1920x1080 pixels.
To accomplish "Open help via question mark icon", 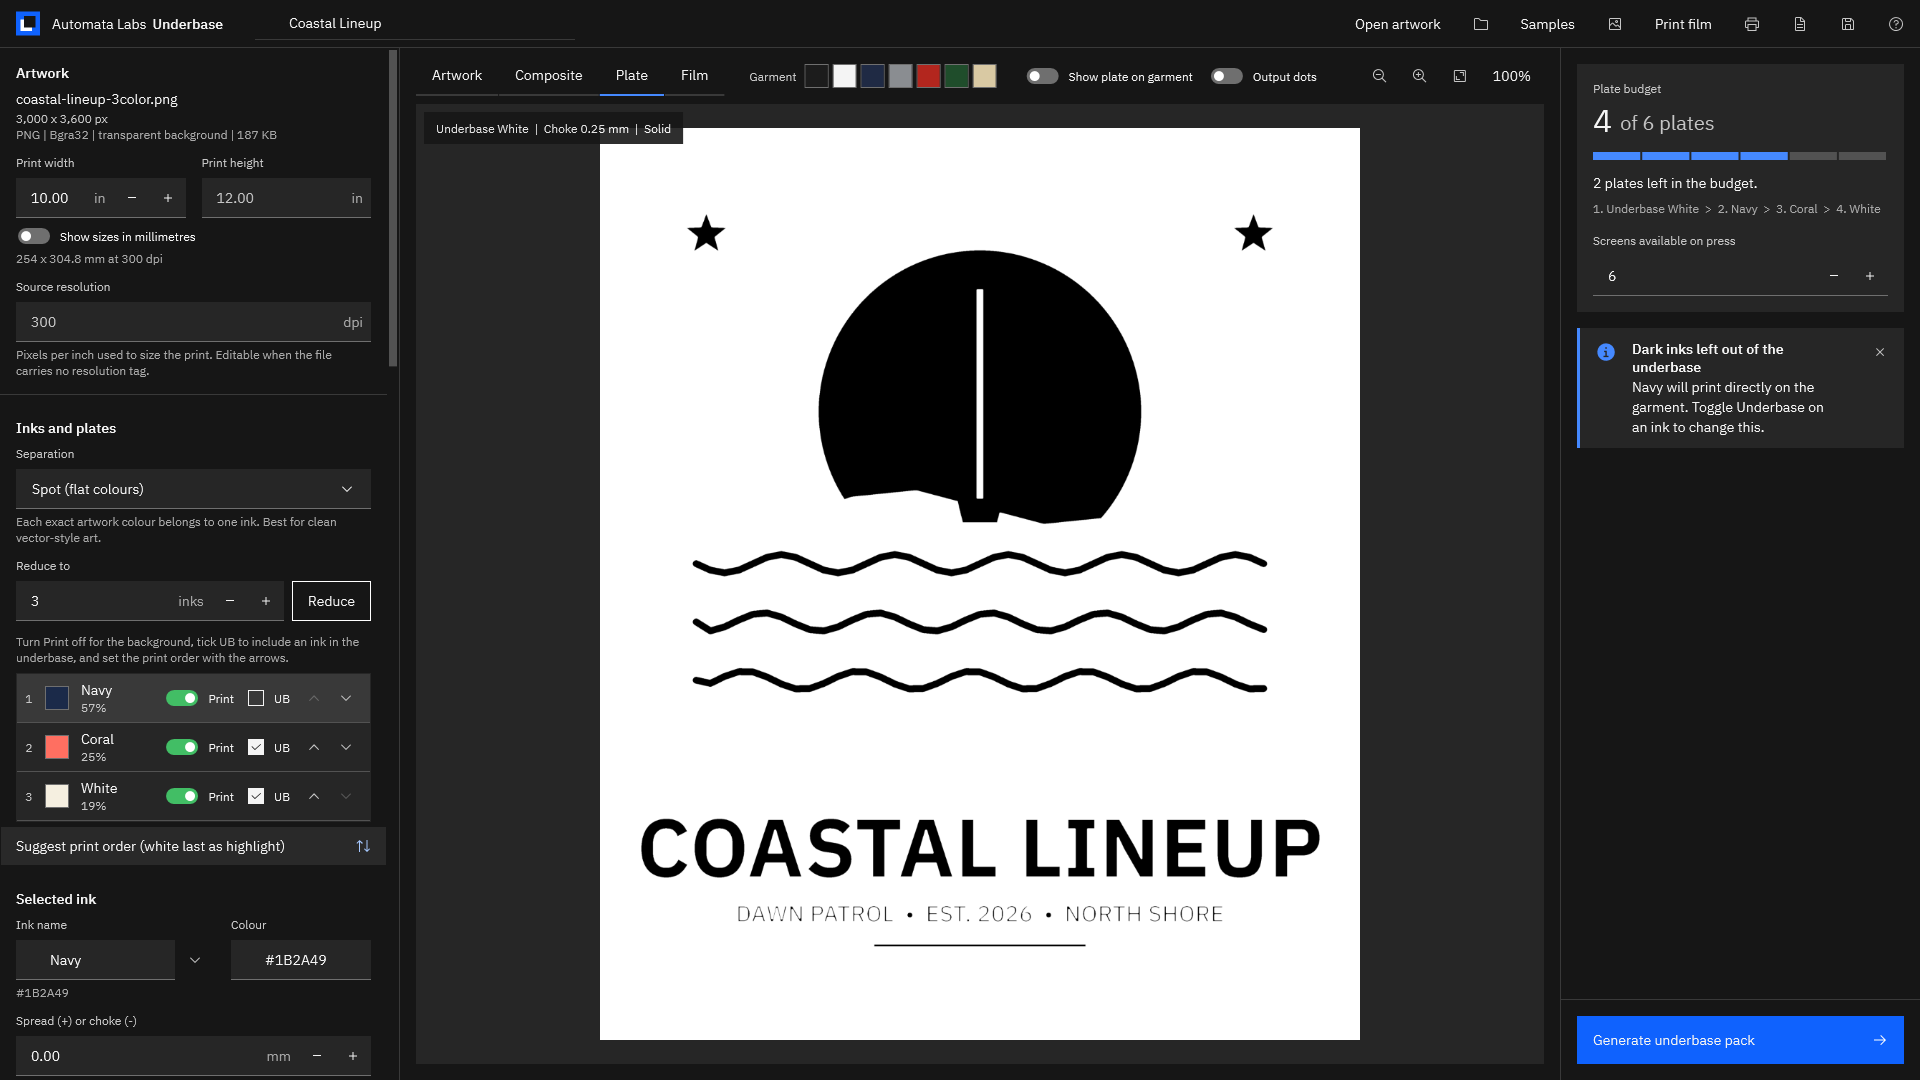I will pos(1896,24).
